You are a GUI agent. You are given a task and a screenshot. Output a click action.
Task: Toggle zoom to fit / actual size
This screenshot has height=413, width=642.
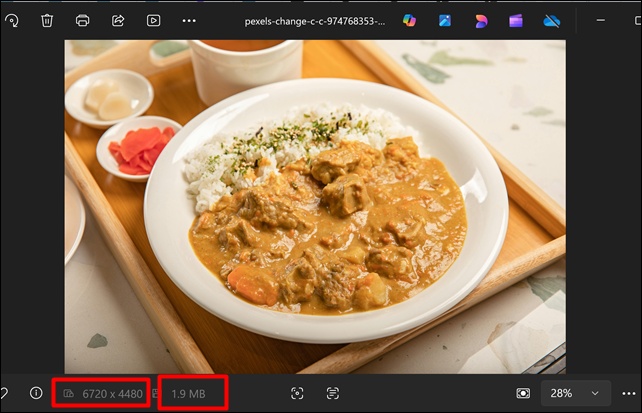[x=522, y=394]
